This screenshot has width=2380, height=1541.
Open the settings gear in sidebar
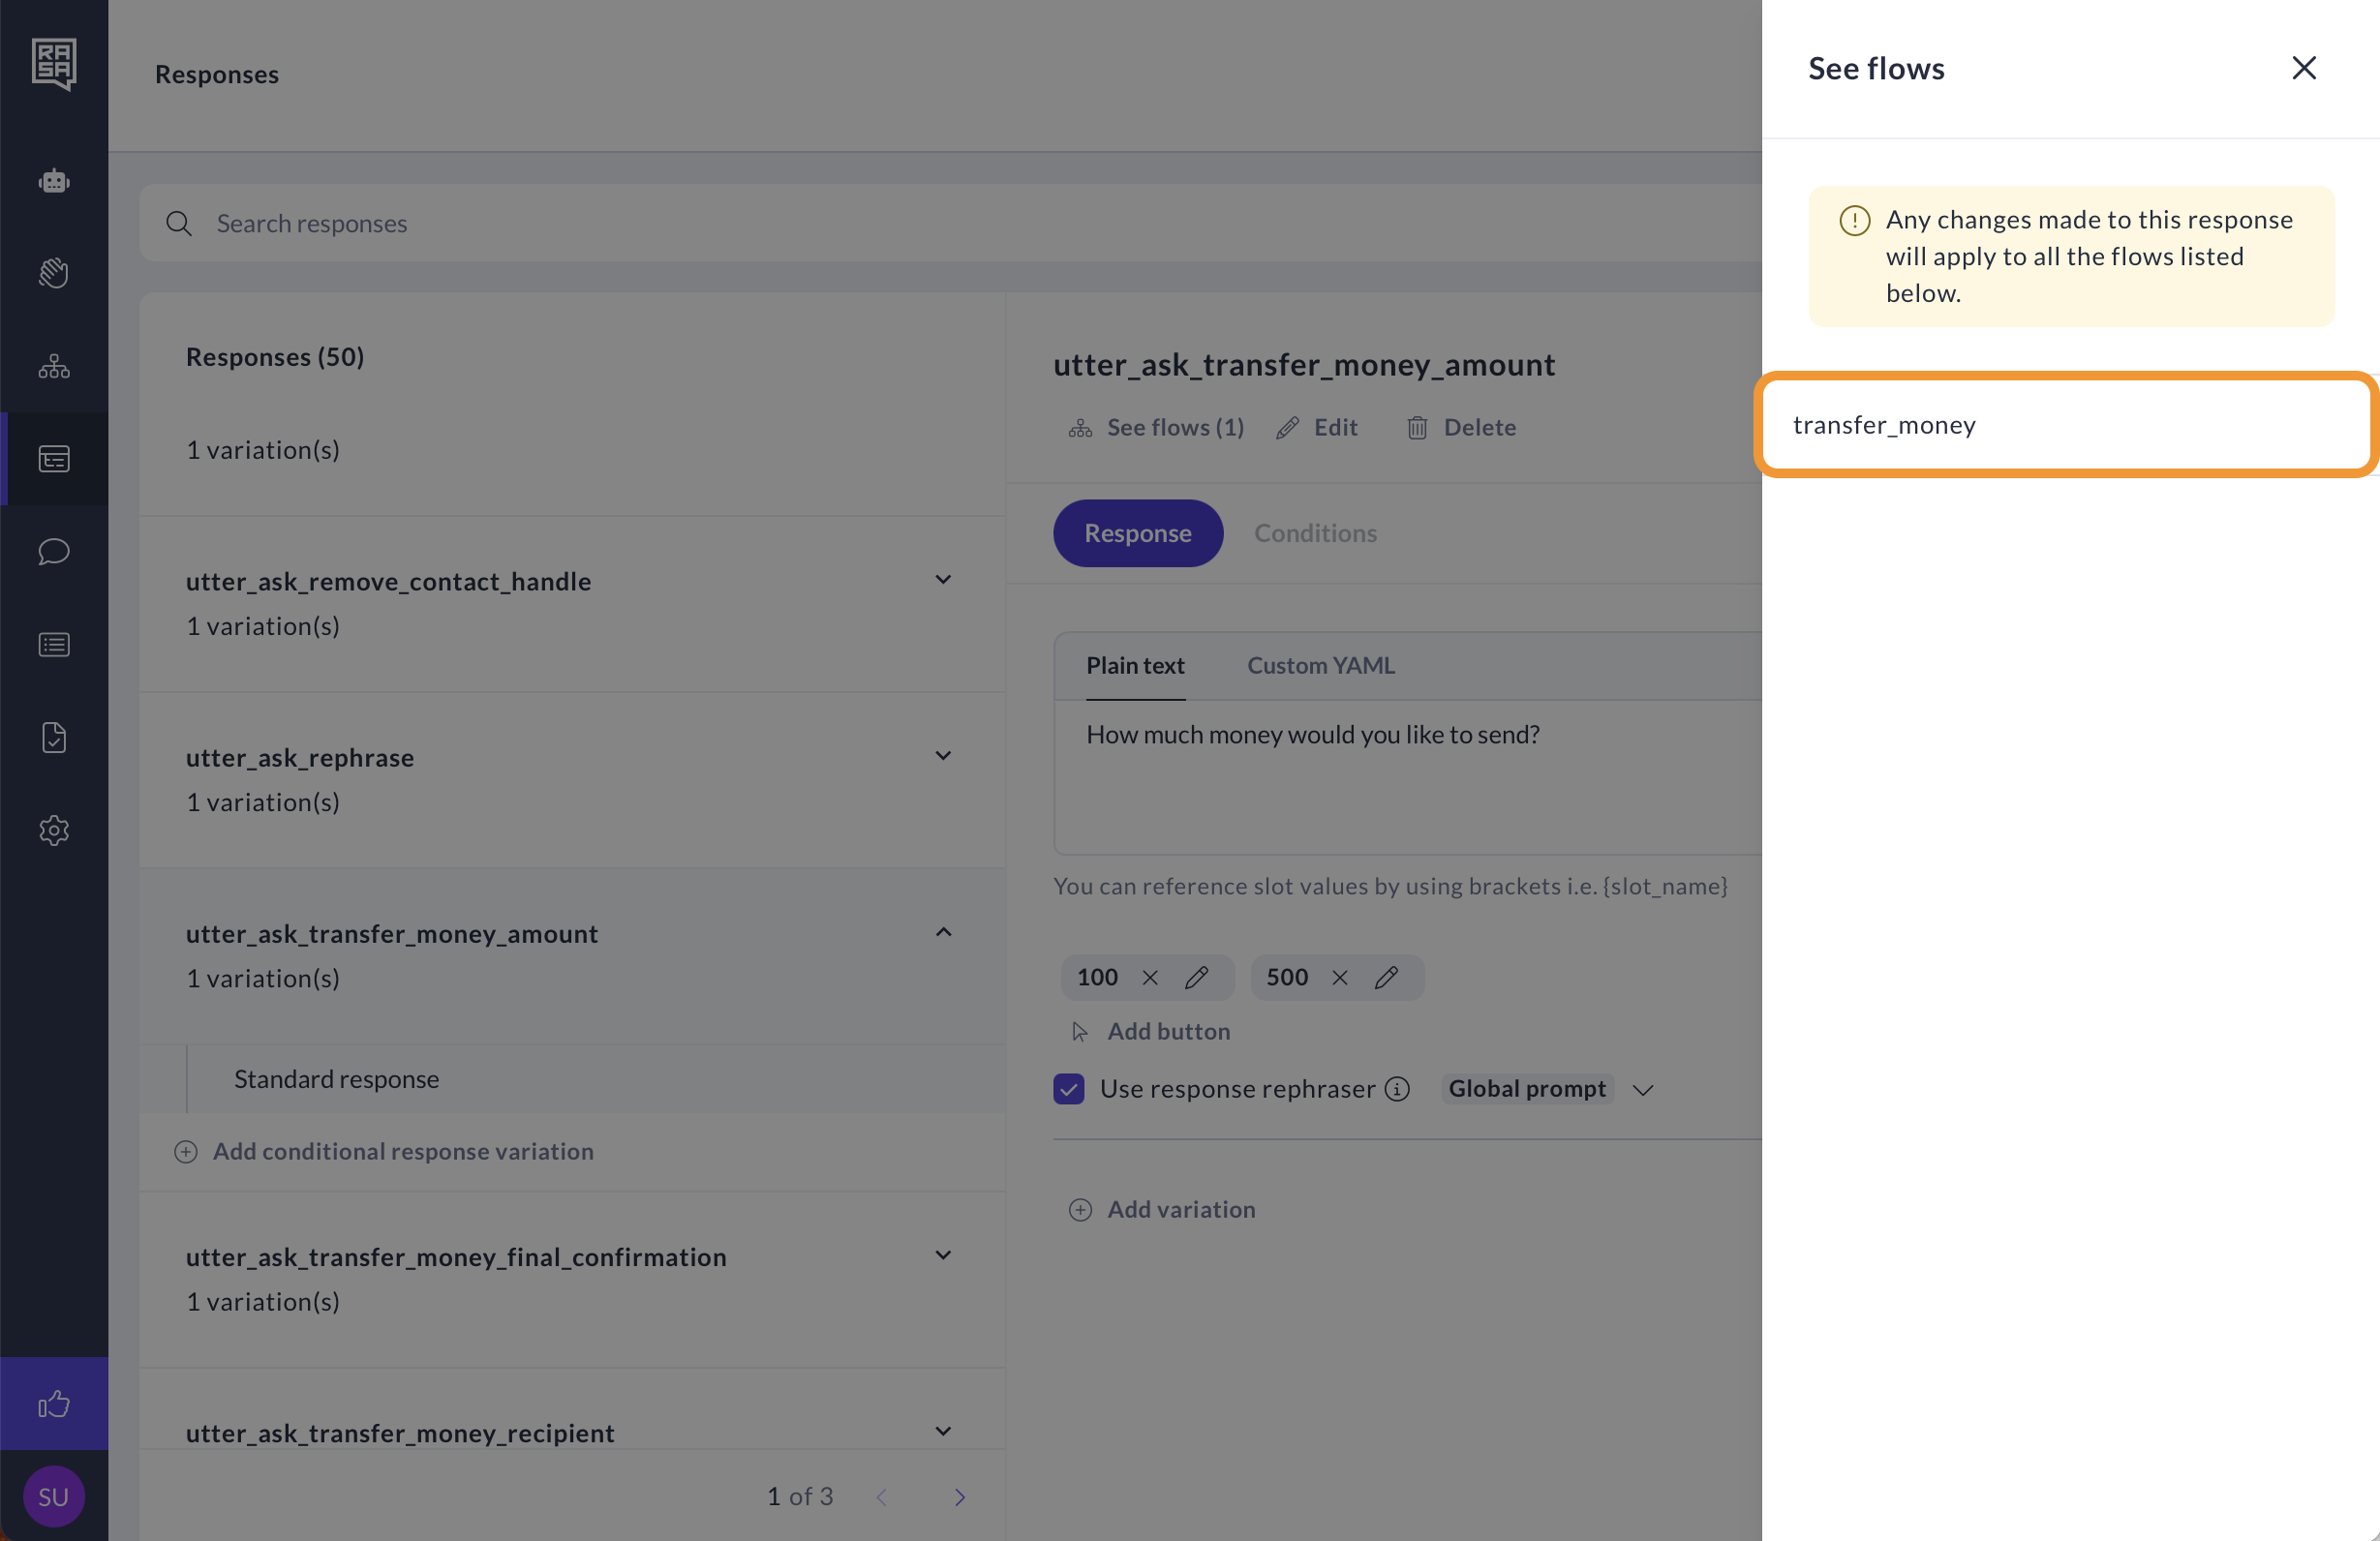coord(54,830)
